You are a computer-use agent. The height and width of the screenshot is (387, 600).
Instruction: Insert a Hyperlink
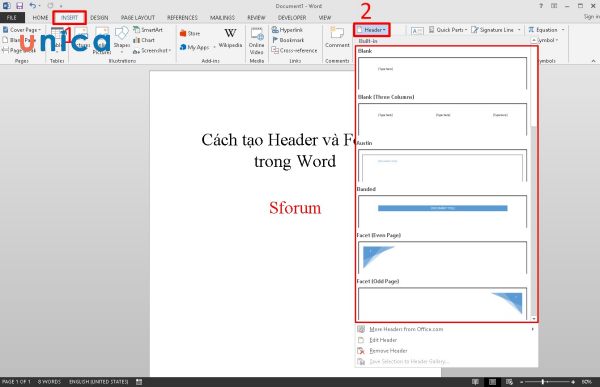point(287,29)
